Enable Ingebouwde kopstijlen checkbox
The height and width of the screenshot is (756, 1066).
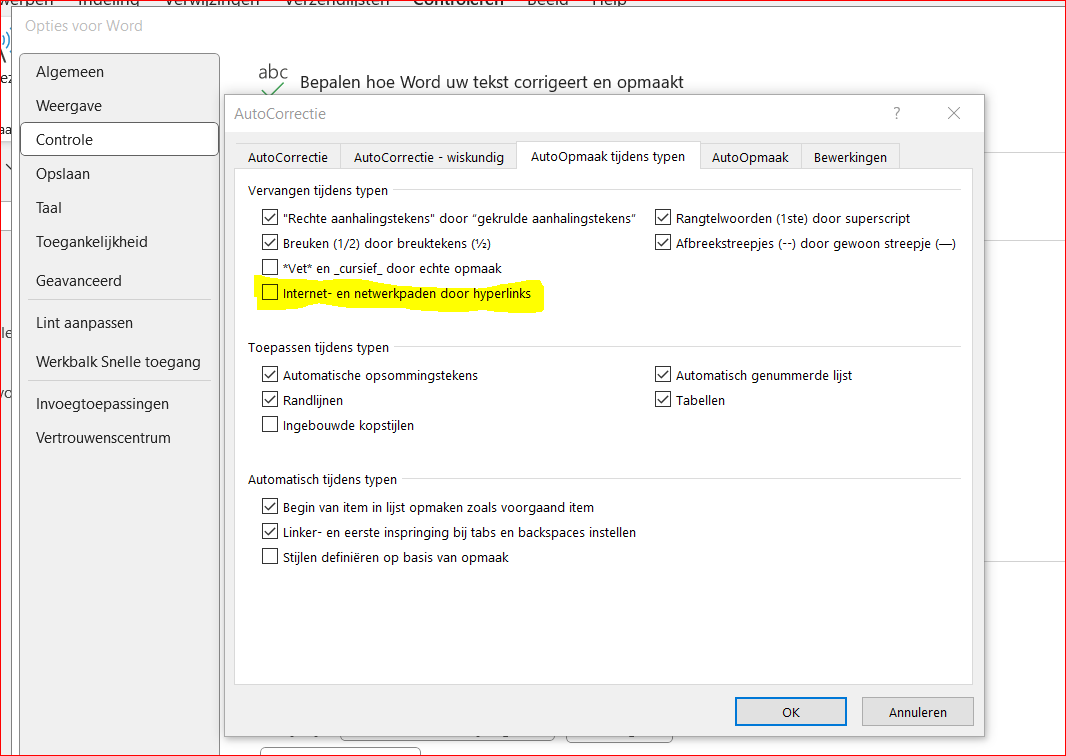coord(270,425)
